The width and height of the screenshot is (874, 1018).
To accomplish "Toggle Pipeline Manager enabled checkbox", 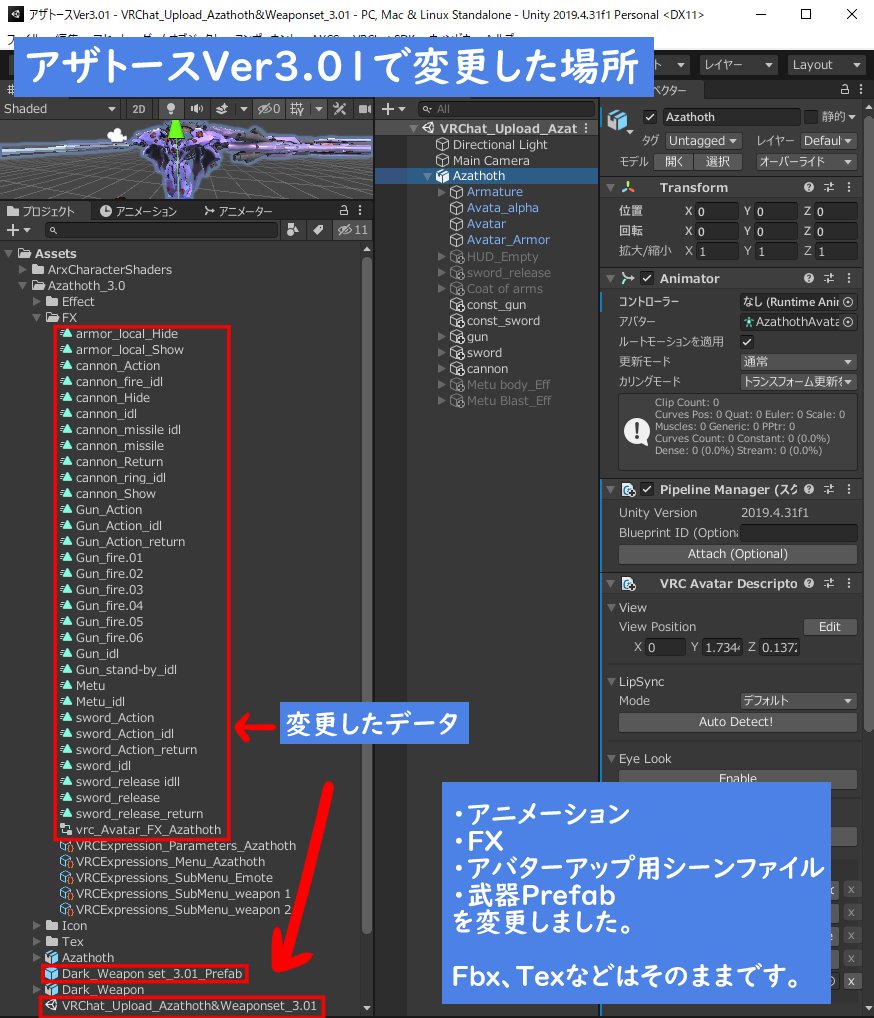I will (647, 490).
